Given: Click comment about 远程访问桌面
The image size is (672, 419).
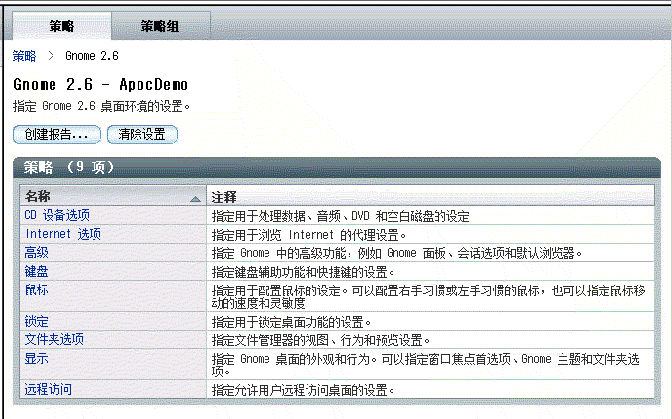Looking at the screenshot, I should point(303,390).
